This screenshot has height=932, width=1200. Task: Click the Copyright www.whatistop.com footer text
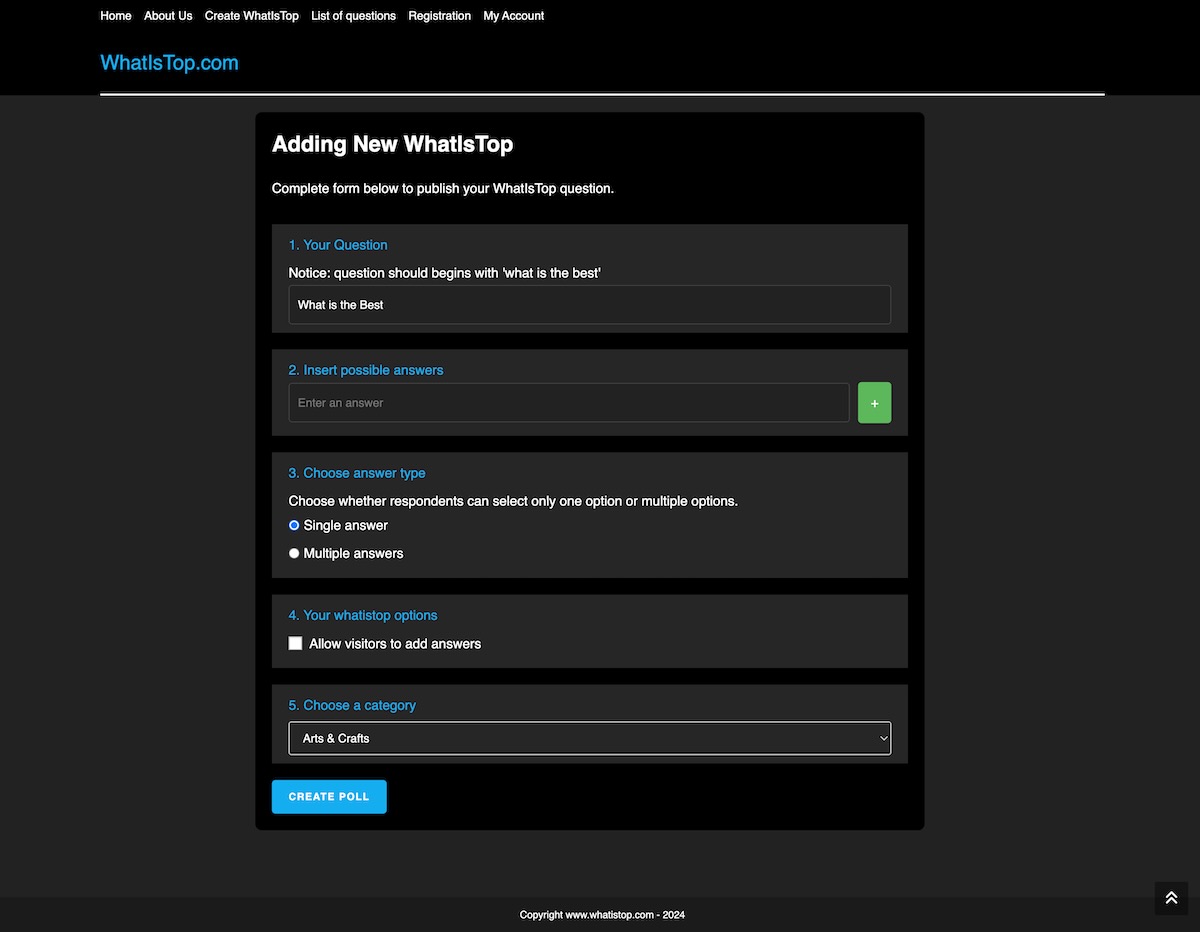(x=601, y=915)
